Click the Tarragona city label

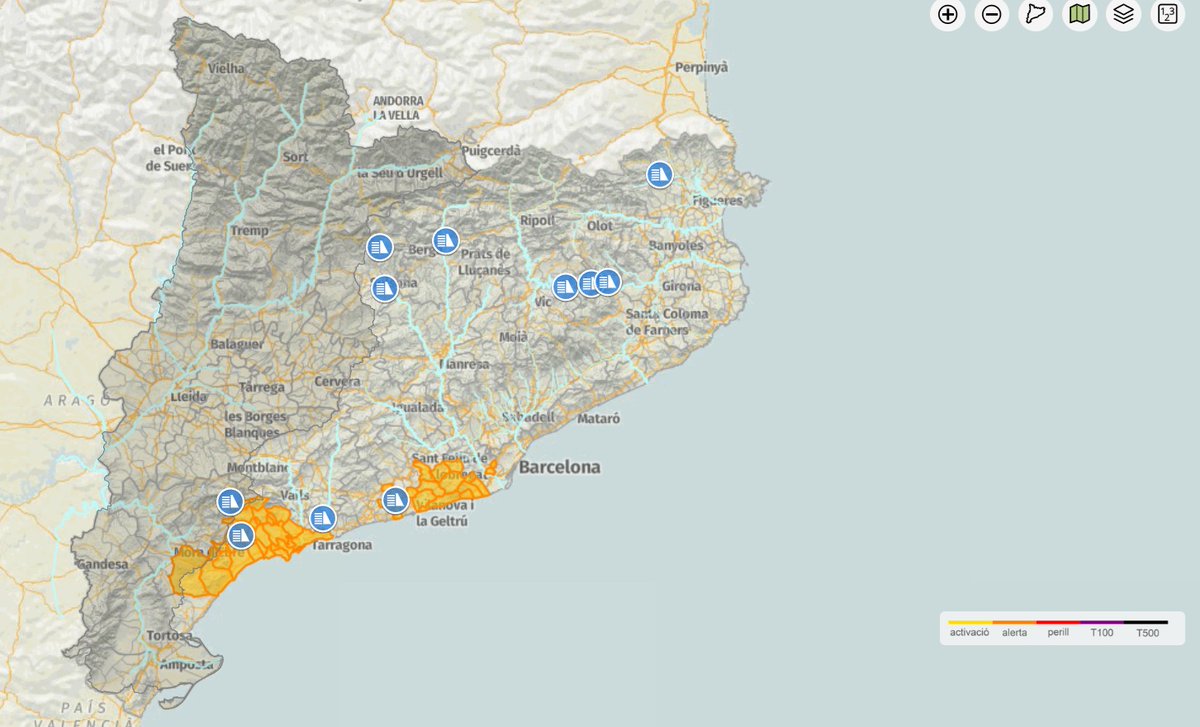click(342, 545)
